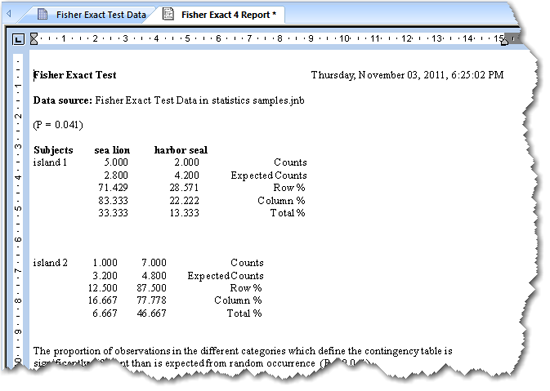Click the tab-stop type selector box
Screen dimensions: 550x391
coord(18,39)
